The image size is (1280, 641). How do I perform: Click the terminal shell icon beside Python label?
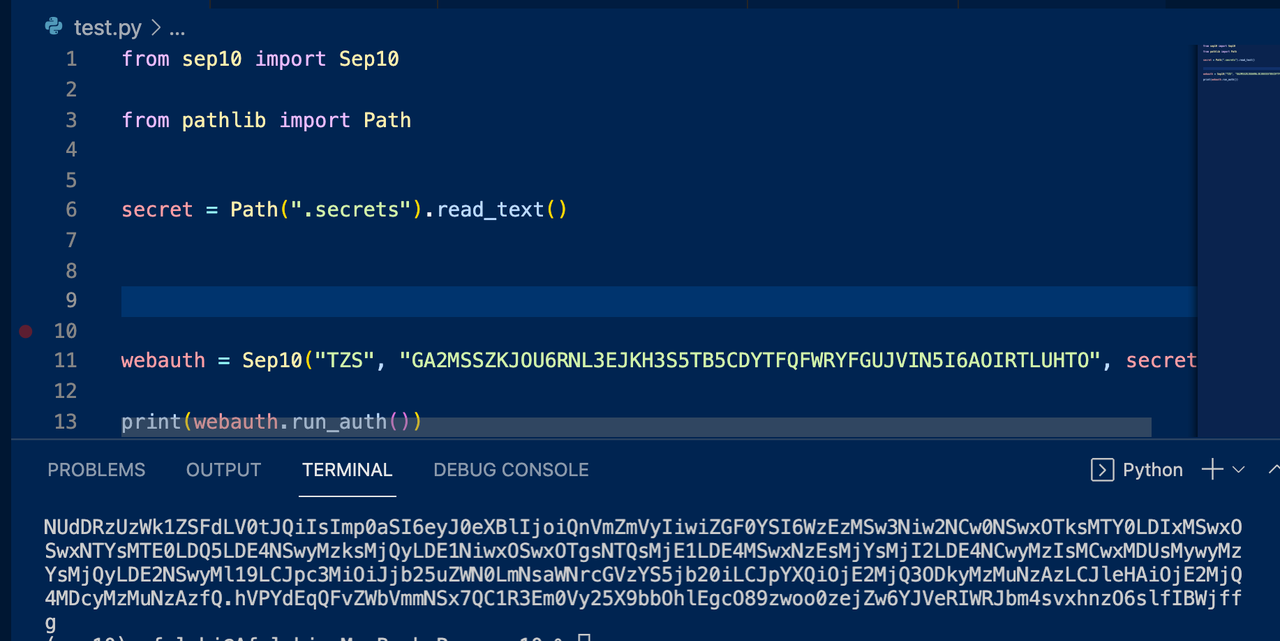pyautogui.click(x=1102, y=469)
